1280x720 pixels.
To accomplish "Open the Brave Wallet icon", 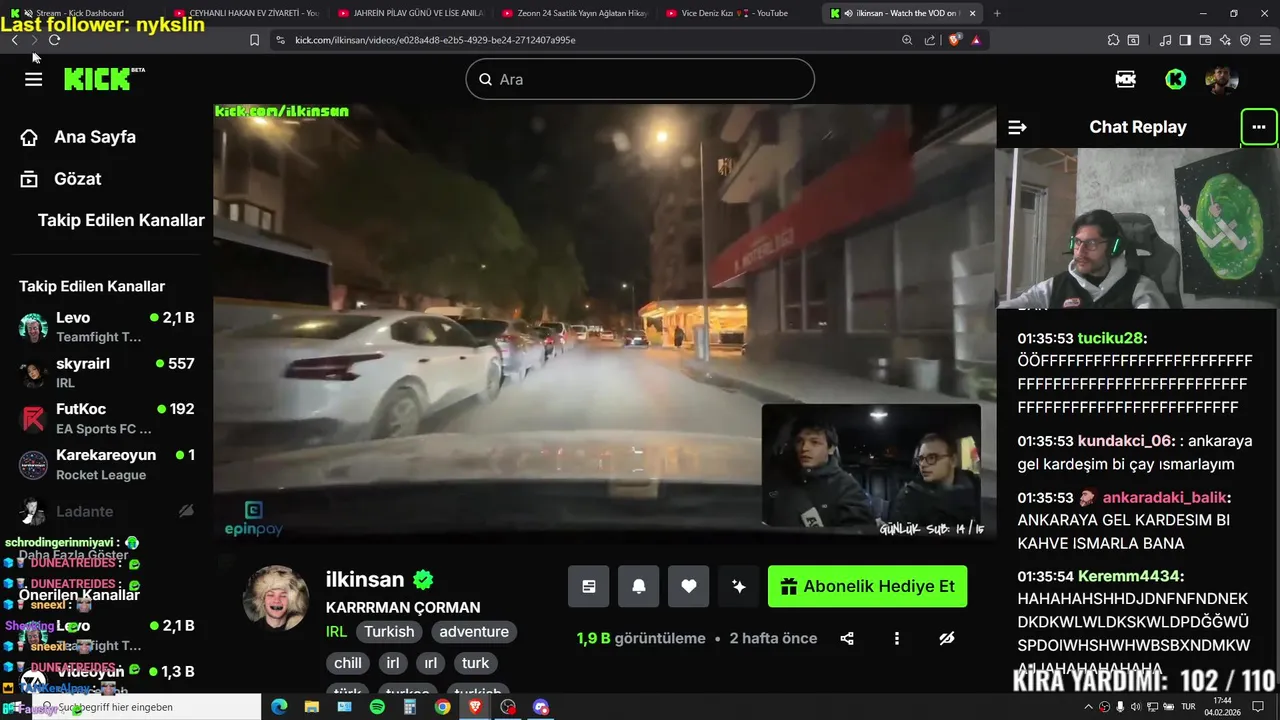I will pyautogui.click(x=1205, y=40).
